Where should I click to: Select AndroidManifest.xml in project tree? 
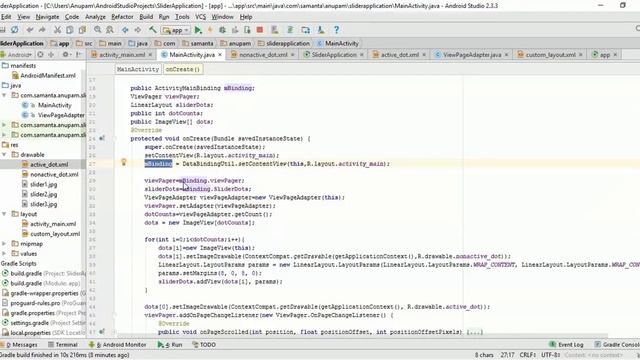43,76
